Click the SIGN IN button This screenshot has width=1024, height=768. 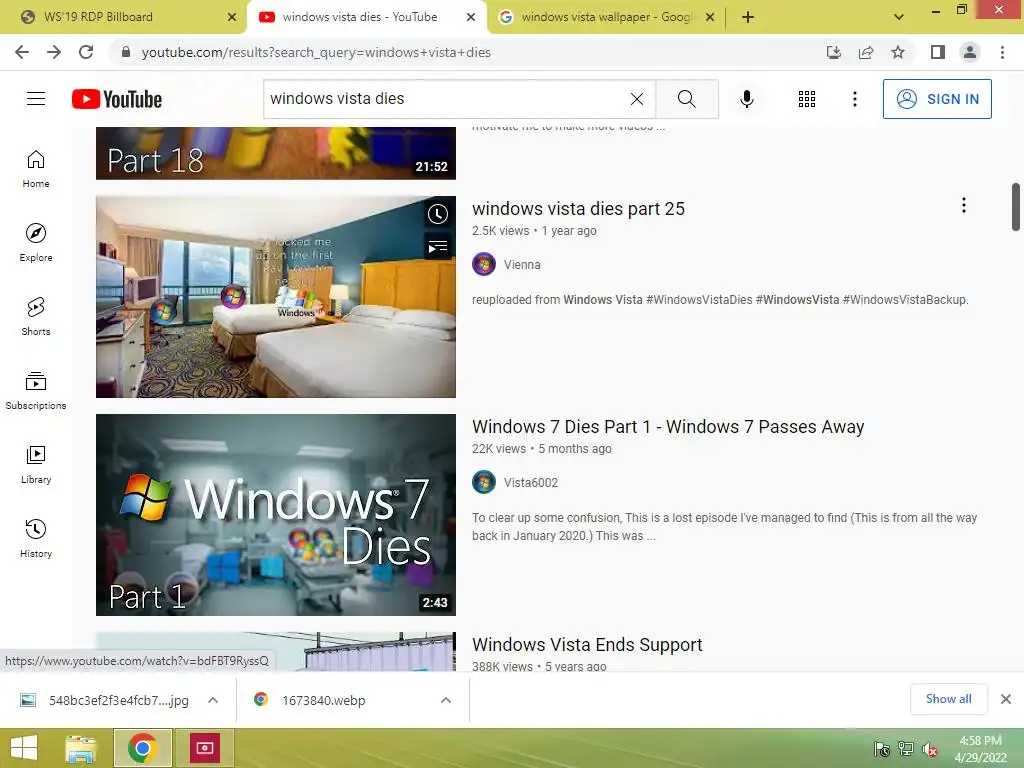(x=937, y=99)
